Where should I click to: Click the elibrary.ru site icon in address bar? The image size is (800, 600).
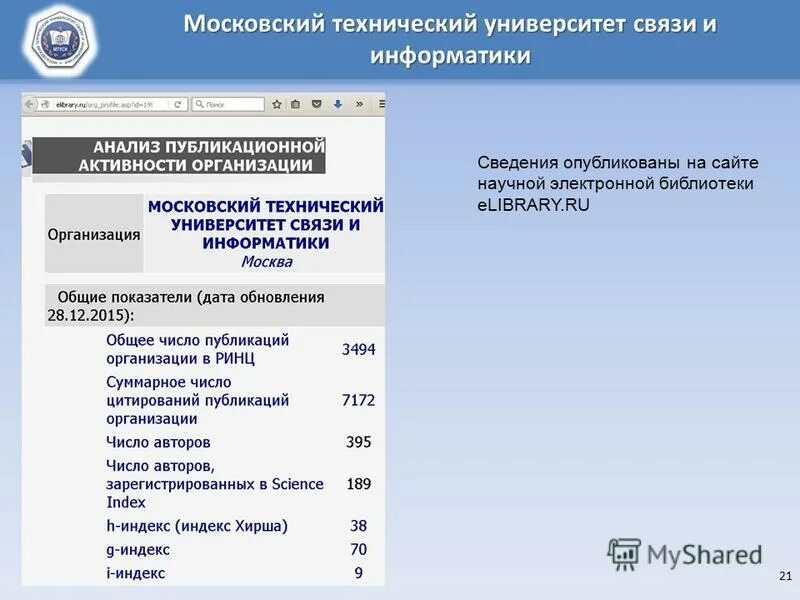(x=45, y=102)
